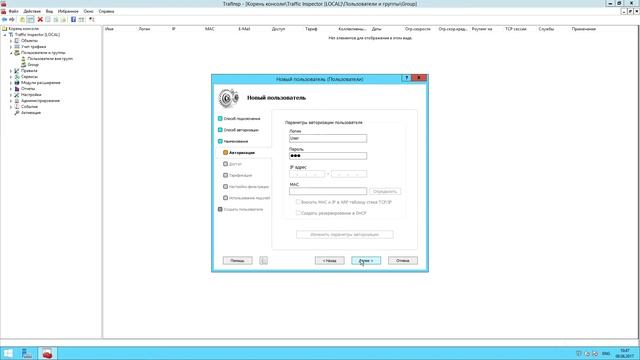This screenshot has width=640, height=360.
Task: Click the Group icon in console tree
Action: [23, 64]
